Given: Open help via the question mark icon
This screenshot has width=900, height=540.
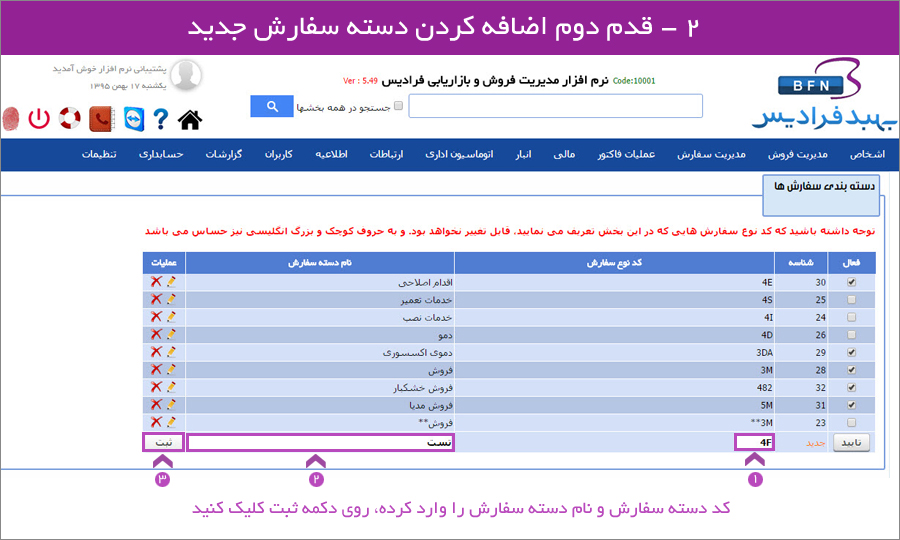Looking at the screenshot, I should click(x=161, y=119).
